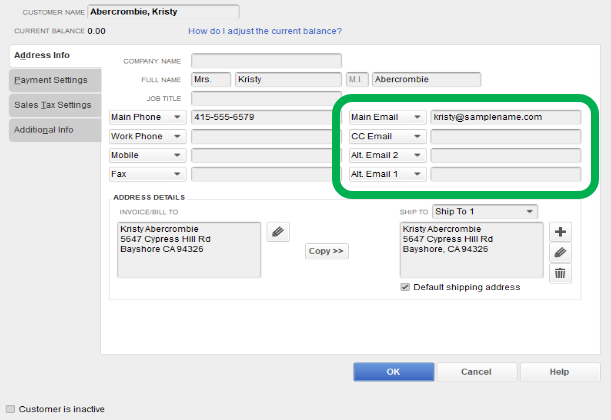Click the Cancel button
The width and height of the screenshot is (611, 420).
pos(477,372)
